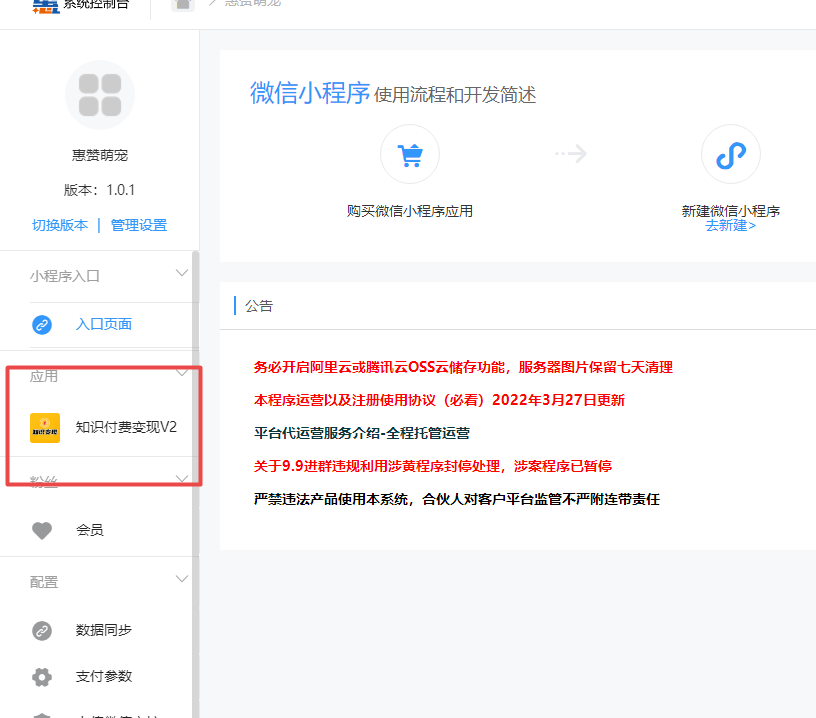The image size is (816, 718).
Task: Click the 支付参数 gear icon
Action: 42,677
